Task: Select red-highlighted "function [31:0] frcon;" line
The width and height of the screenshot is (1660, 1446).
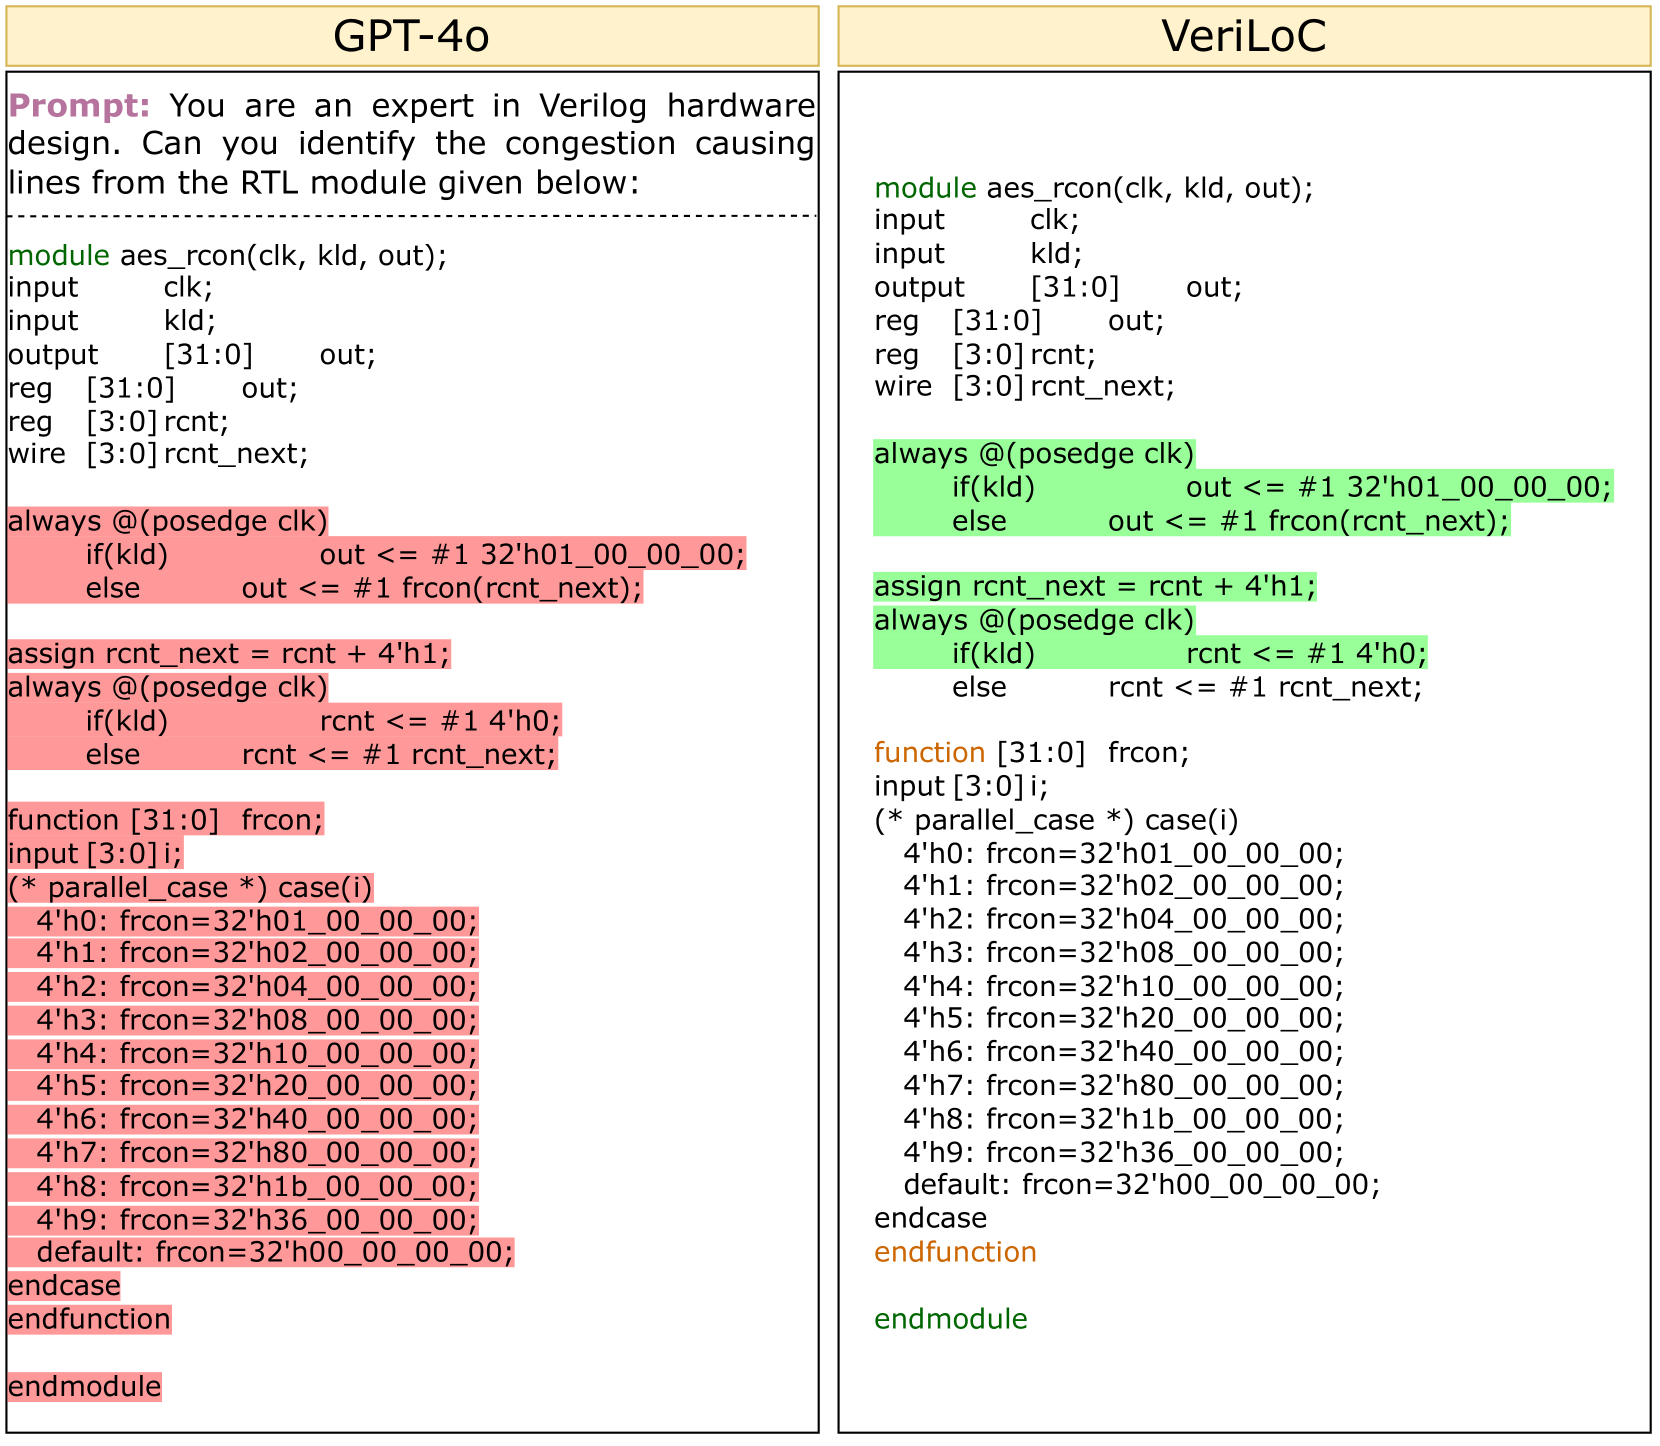Action: click(166, 821)
